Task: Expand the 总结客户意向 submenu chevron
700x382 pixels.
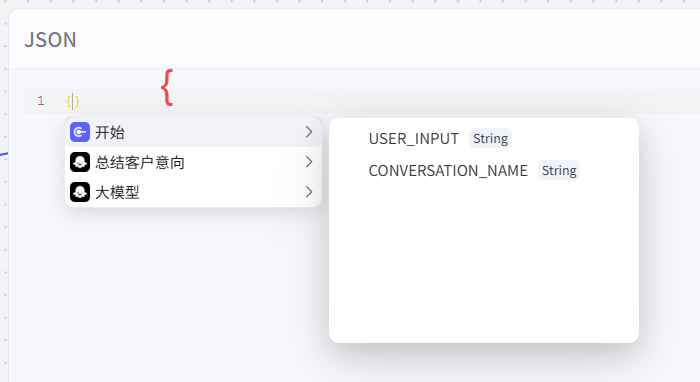Action: 309,162
